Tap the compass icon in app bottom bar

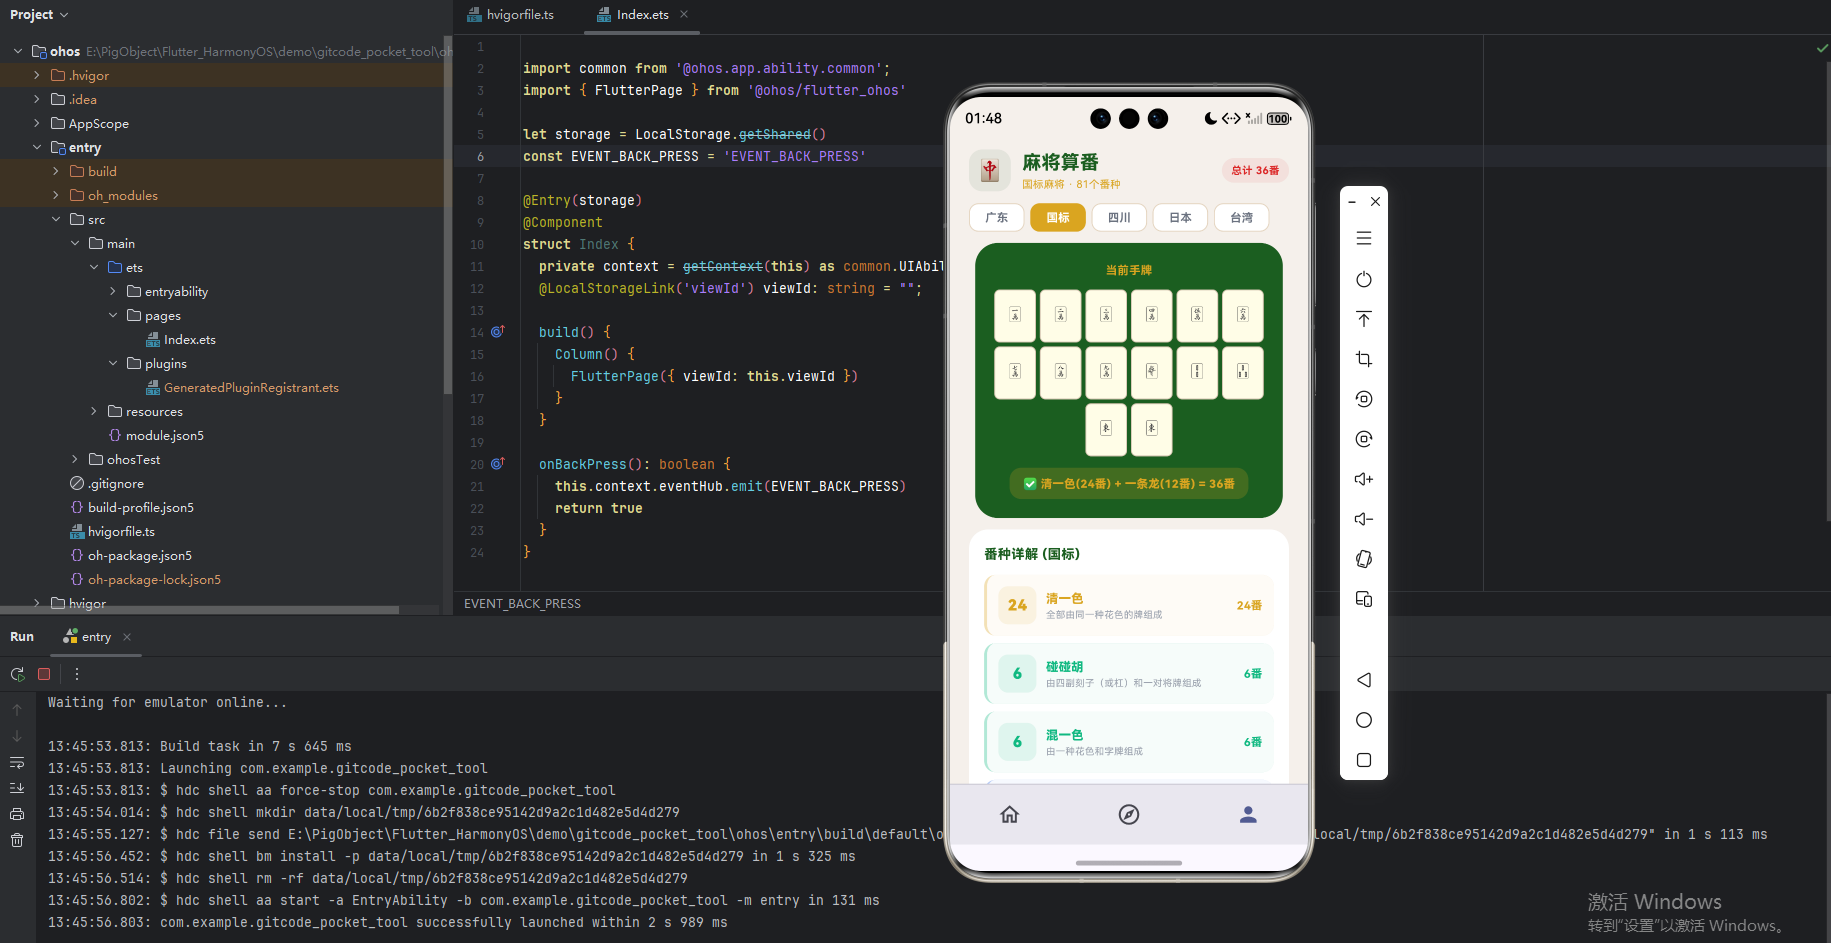1129,814
